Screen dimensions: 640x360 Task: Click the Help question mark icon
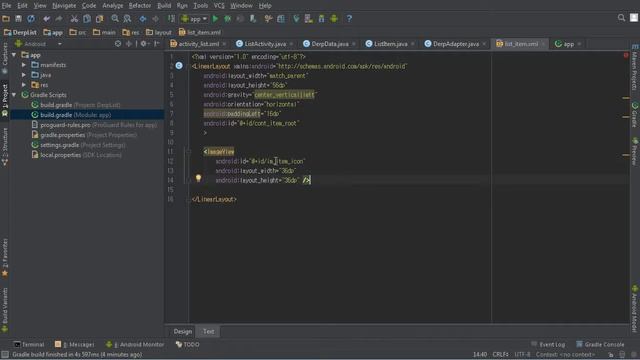pyautogui.click(x=349, y=19)
